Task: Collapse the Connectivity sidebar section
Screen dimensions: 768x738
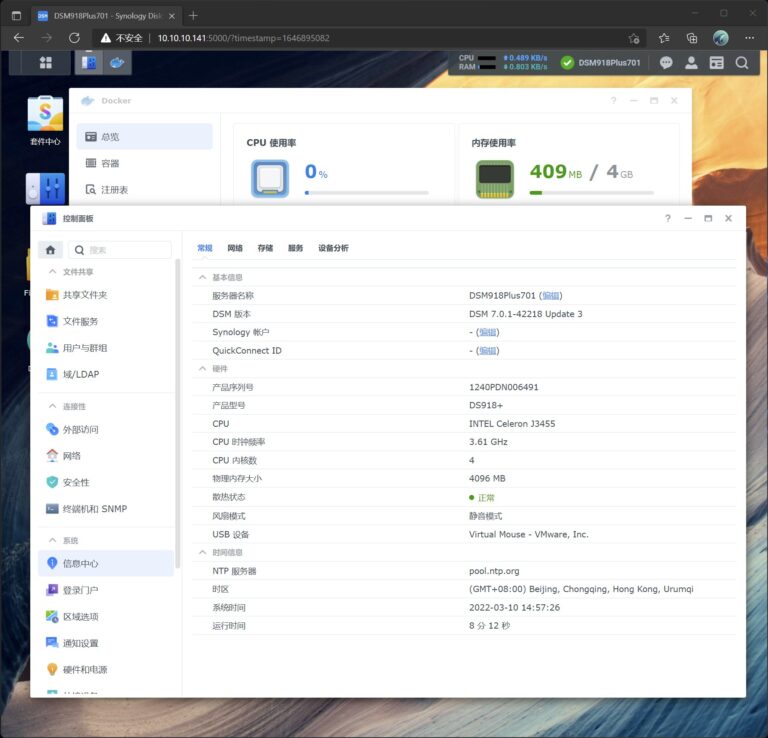Action: pos(52,406)
